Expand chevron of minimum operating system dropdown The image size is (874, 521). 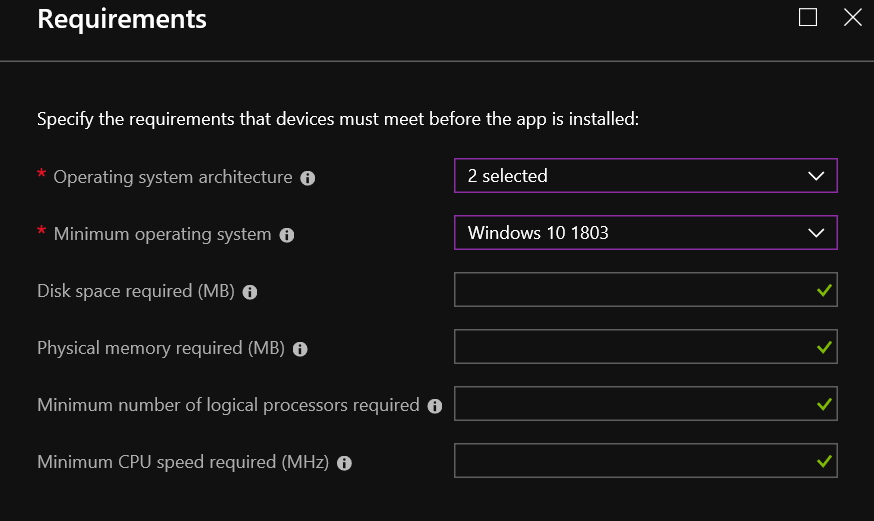pyautogui.click(x=816, y=233)
